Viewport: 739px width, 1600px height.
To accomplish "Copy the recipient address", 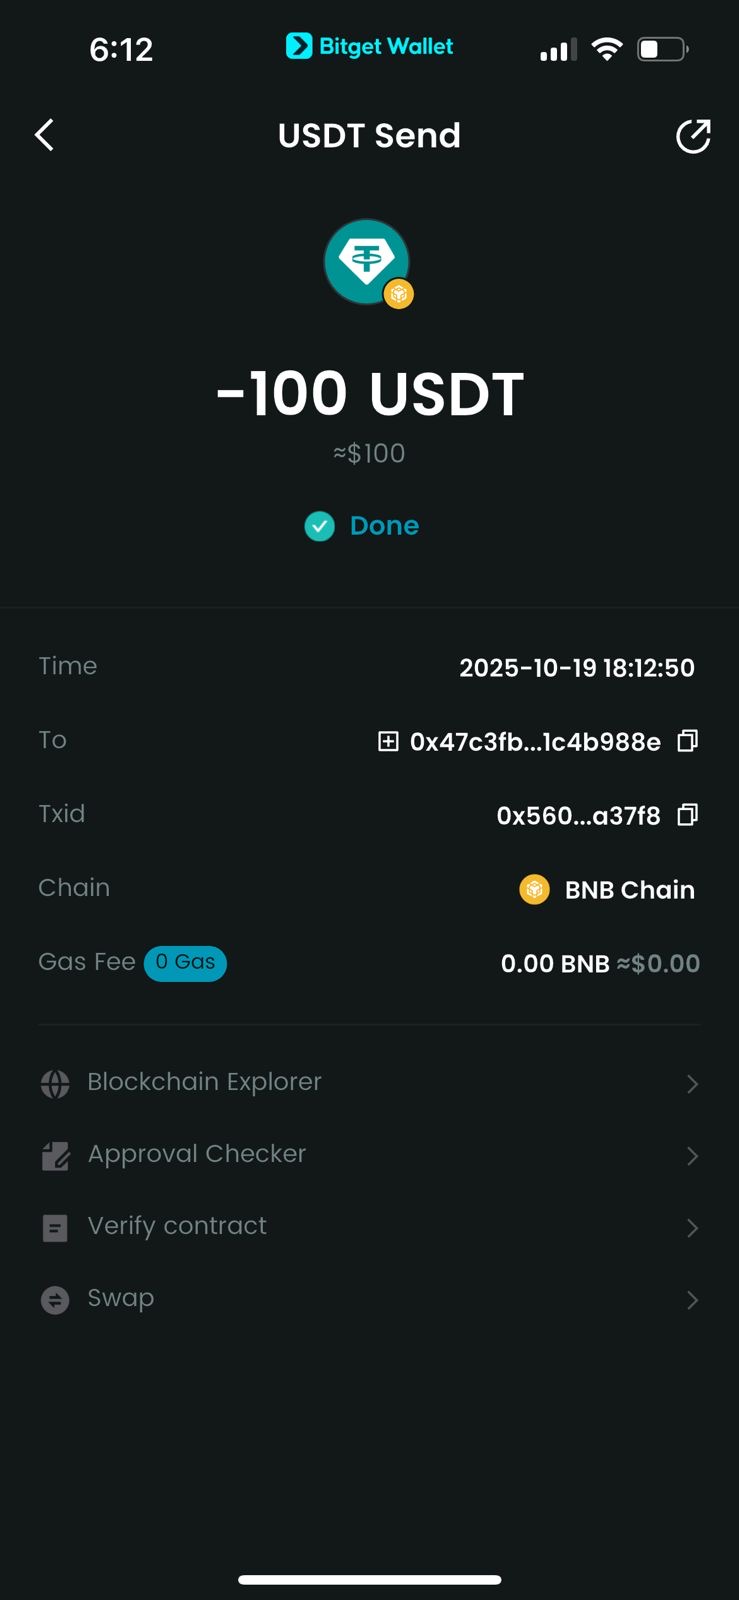I will coord(687,741).
